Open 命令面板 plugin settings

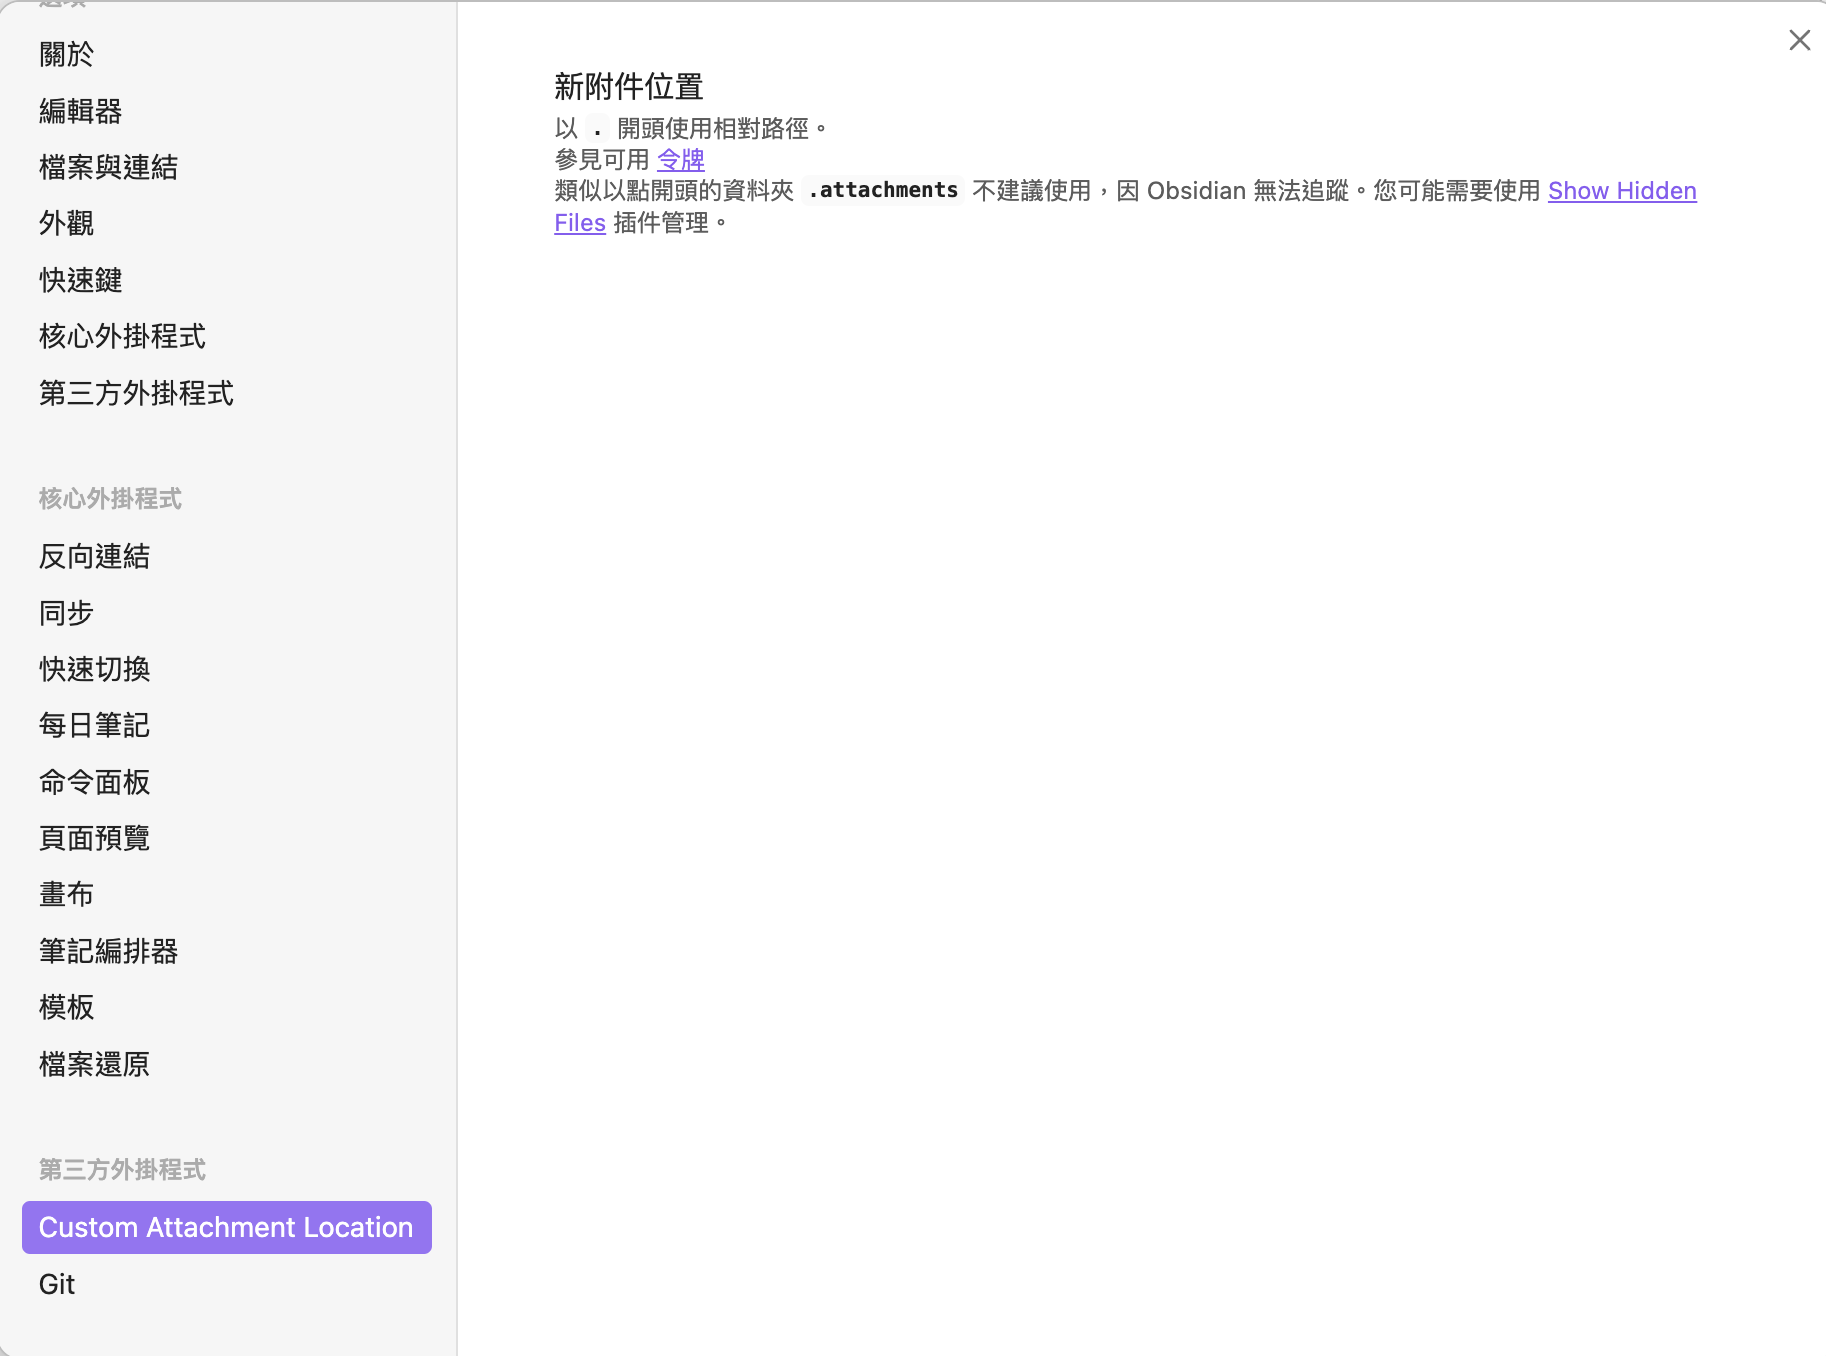tap(94, 782)
